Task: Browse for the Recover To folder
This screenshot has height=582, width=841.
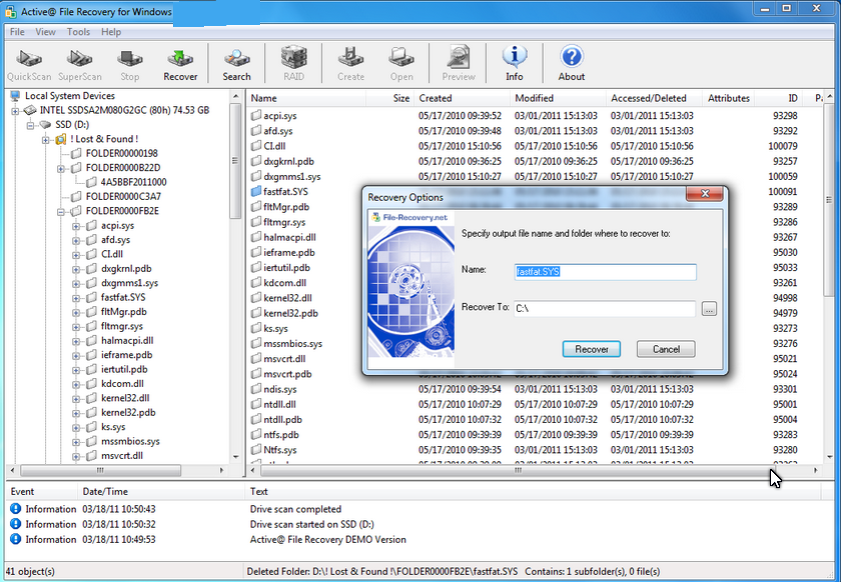Action: (709, 309)
